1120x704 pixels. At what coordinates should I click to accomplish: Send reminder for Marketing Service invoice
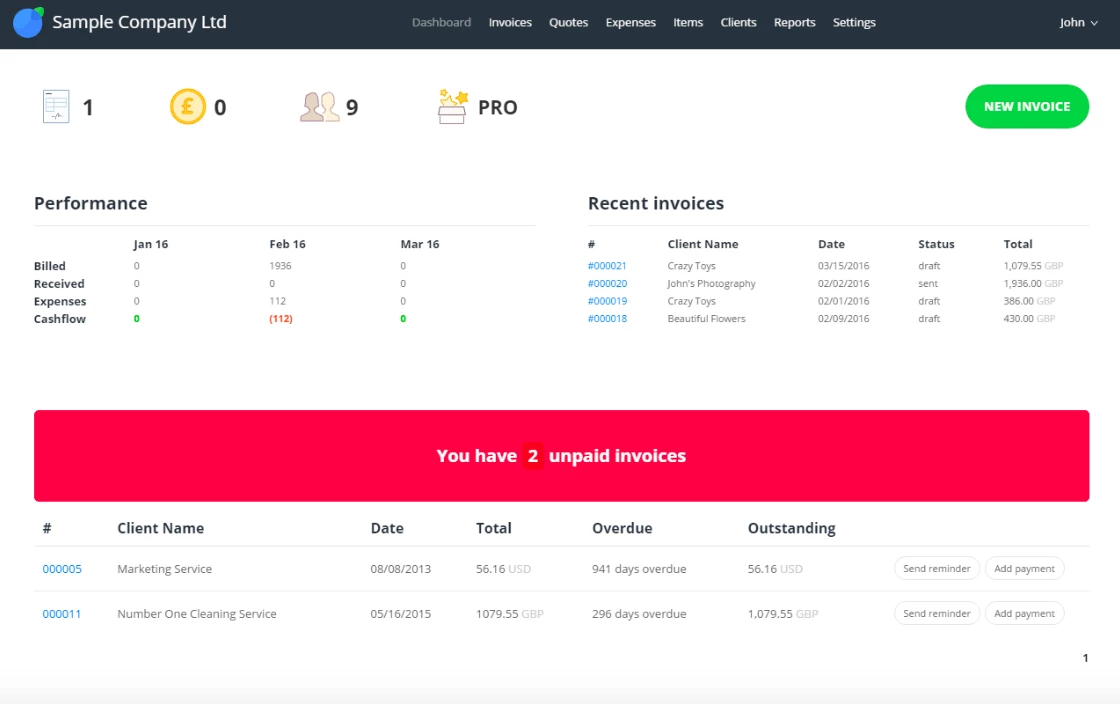click(x=936, y=569)
